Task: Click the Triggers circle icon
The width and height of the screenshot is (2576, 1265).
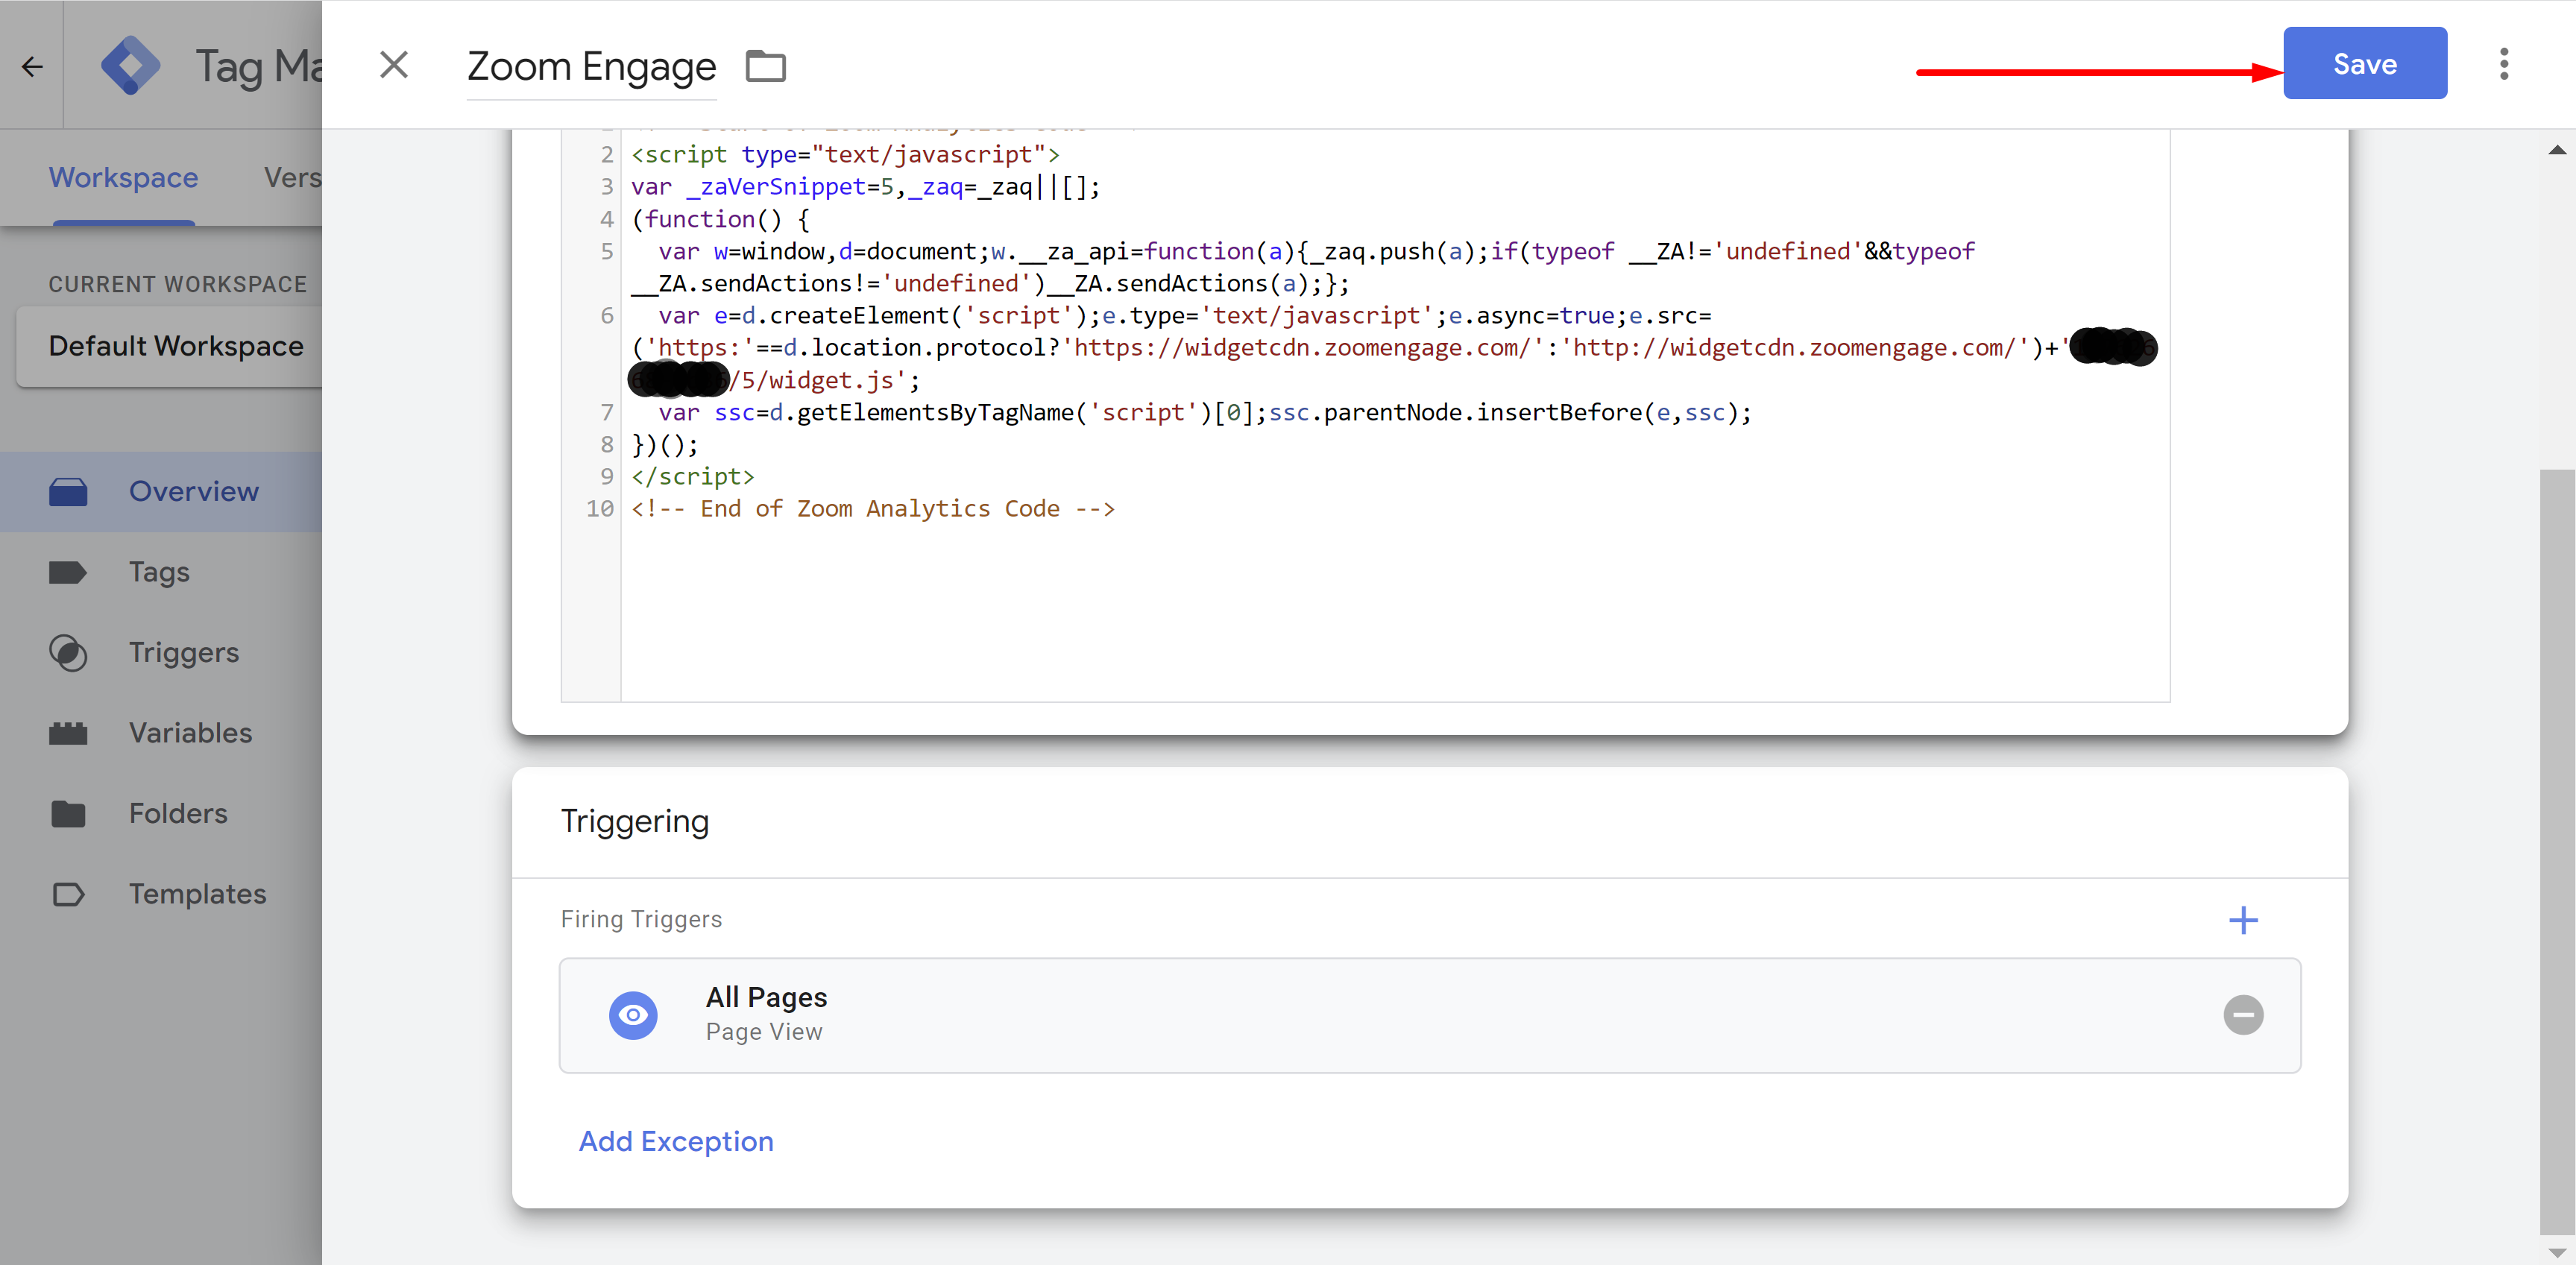Action: pos(68,653)
